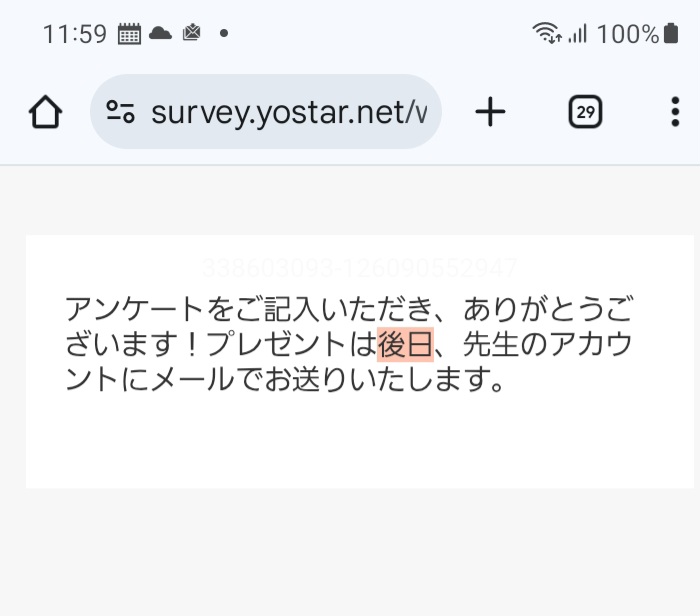Tap the battery icon
Screen dimensions: 700x616
click(670, 34)
